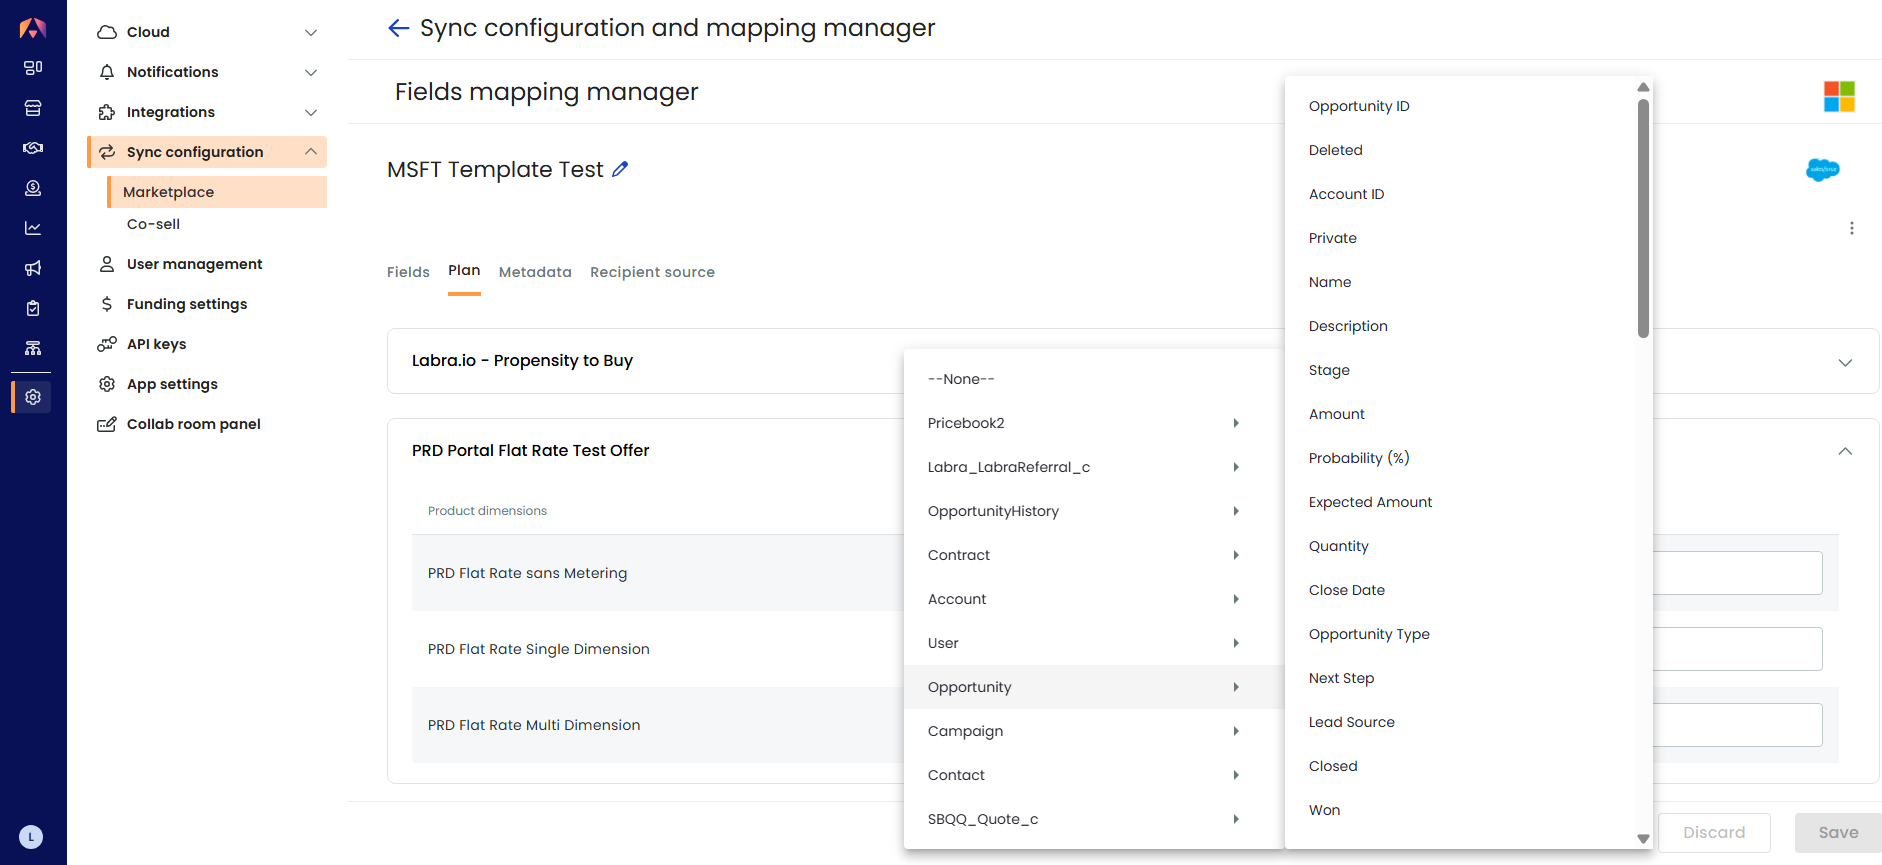The image size is (1882, 865).
Task: Select Labra_LabraReferral_c in the object menu
Action: (x=1094, y=467)
